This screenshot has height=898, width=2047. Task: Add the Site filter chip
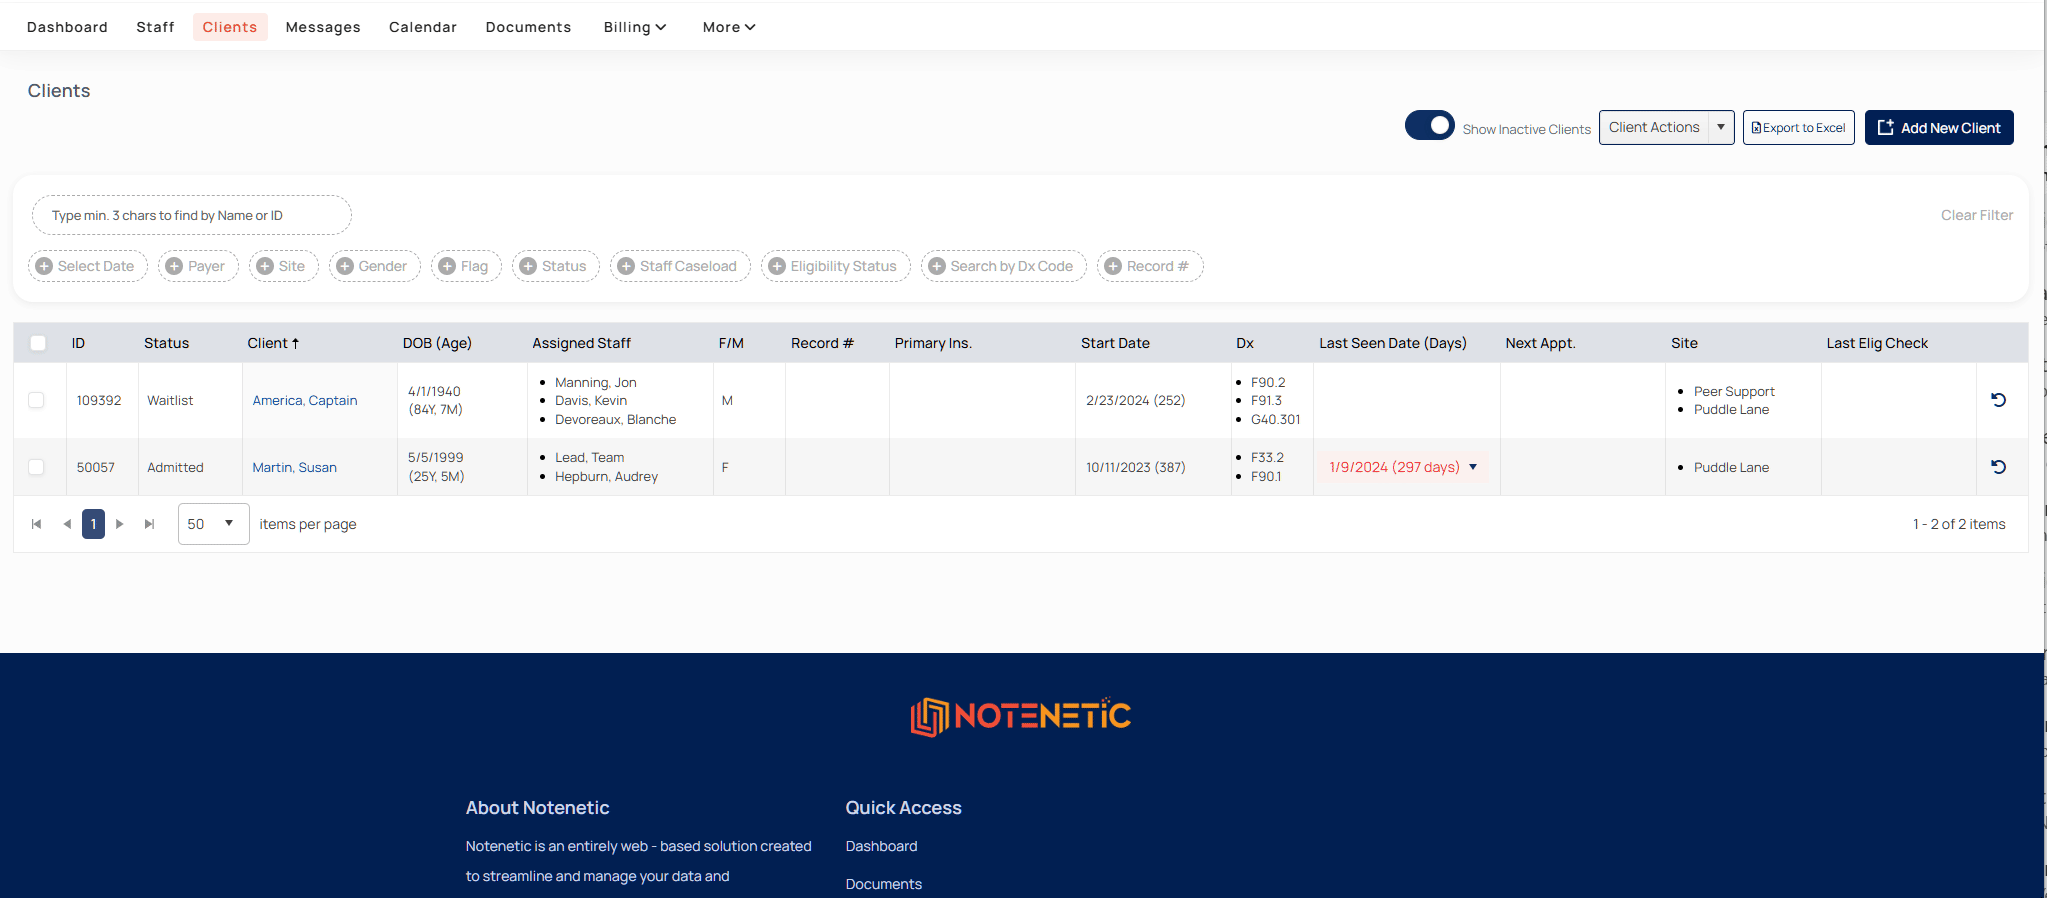point(284,266)
